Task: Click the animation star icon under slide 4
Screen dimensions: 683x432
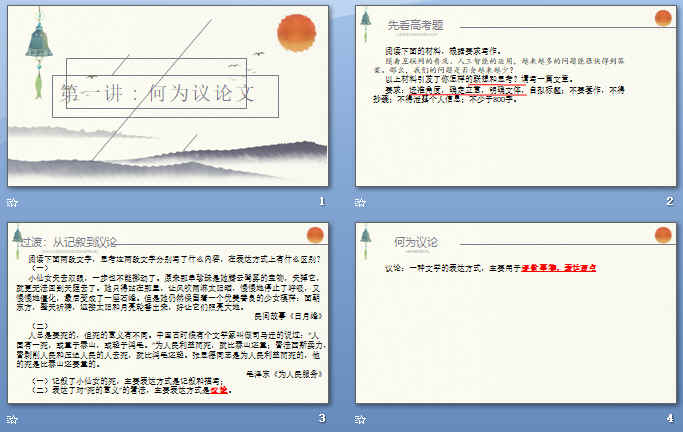Action: (360, 419)
